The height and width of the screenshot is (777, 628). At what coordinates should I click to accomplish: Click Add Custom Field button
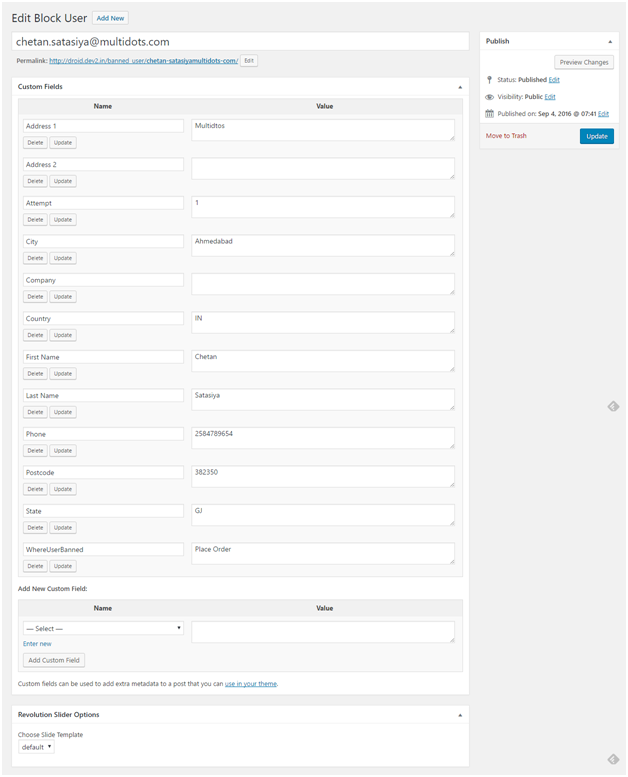pyautogui.click(x=54, y=660)
